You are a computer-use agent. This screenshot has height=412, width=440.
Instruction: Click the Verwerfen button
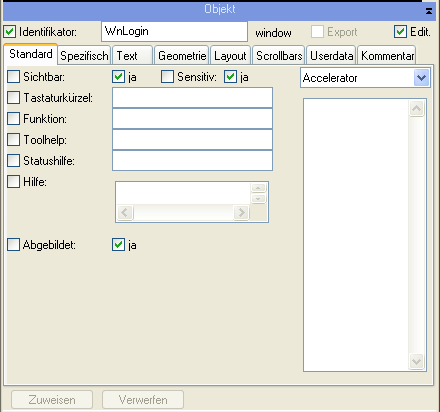[x=143, y=400]
